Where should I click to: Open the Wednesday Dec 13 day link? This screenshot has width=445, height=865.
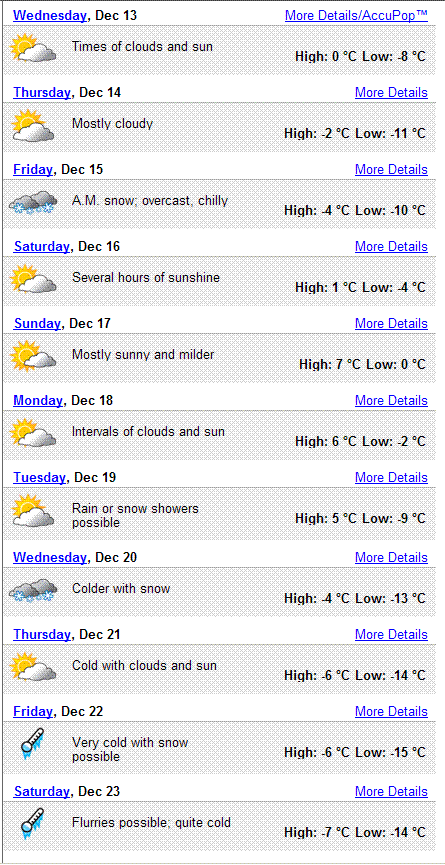[x=50, y=15]
